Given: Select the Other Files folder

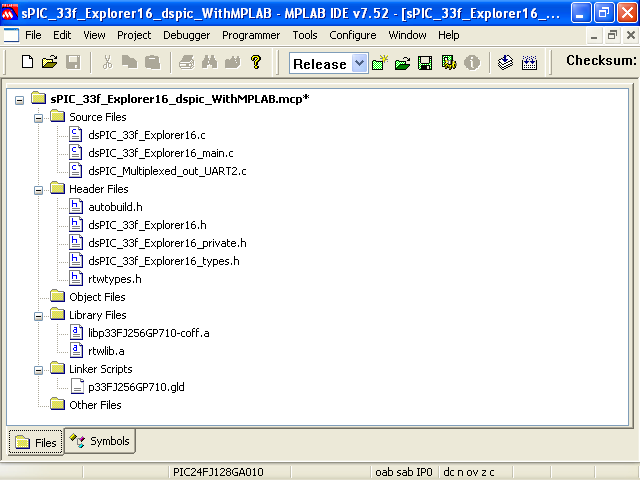Looking at the screenshot, I should [x=95, y=405].
